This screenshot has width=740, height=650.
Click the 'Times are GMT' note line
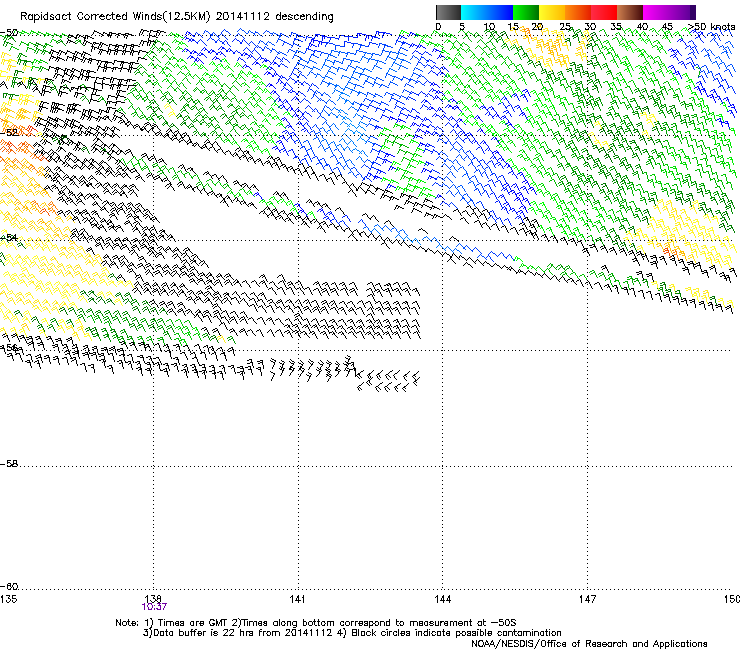coord(316,623)
